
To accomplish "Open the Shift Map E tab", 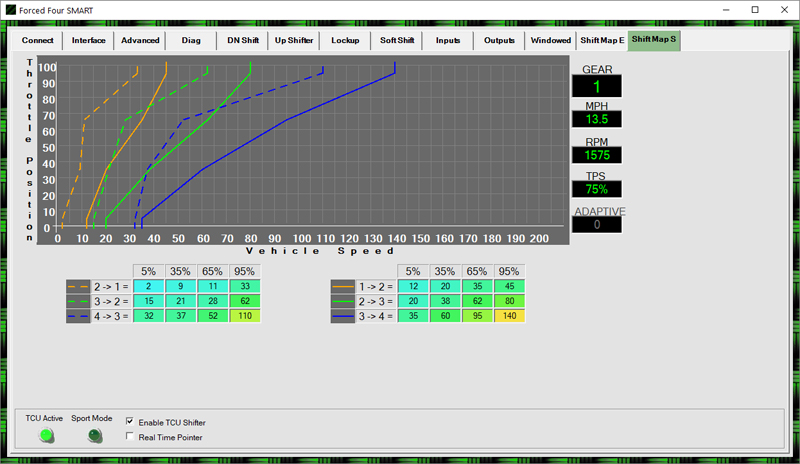I will 601,41.
